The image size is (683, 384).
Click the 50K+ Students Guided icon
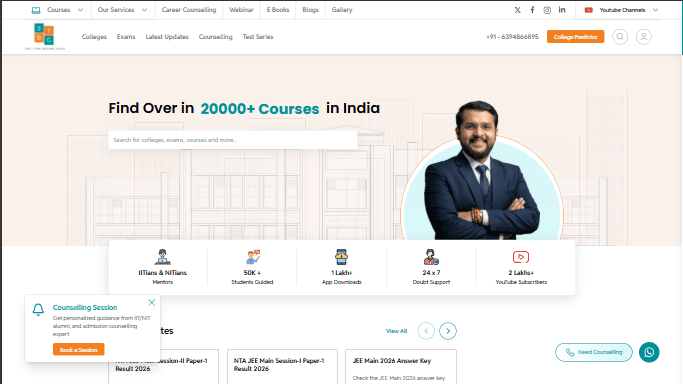252,257
